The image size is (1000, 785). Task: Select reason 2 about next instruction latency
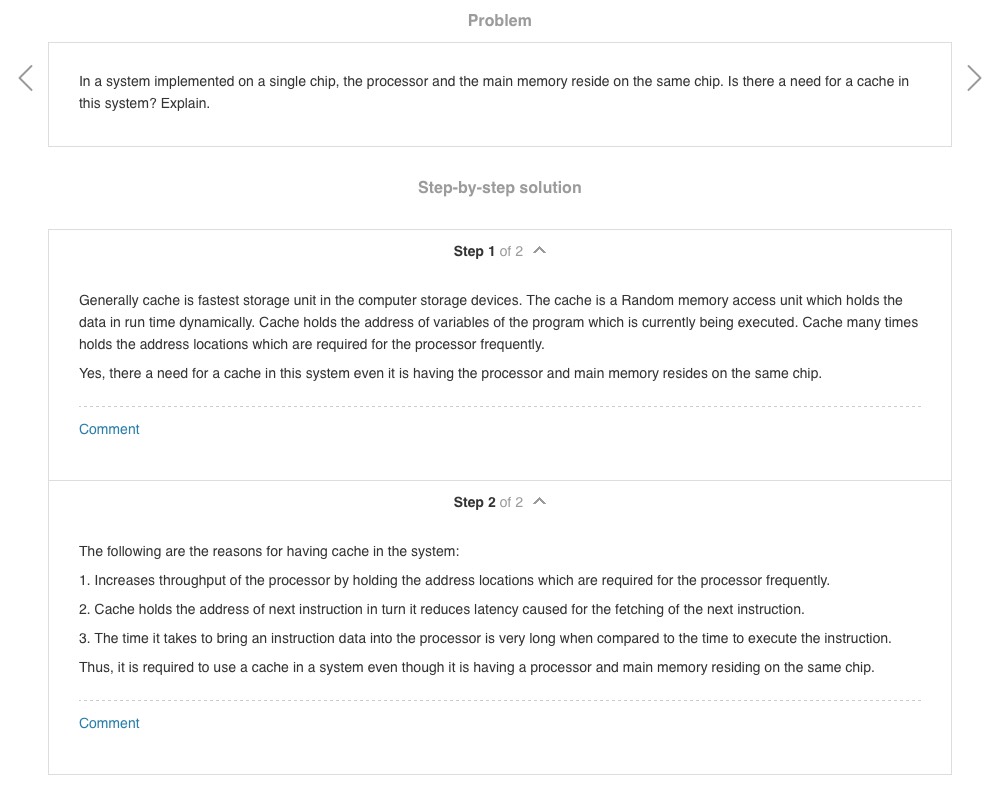click(x=441, y=609)
